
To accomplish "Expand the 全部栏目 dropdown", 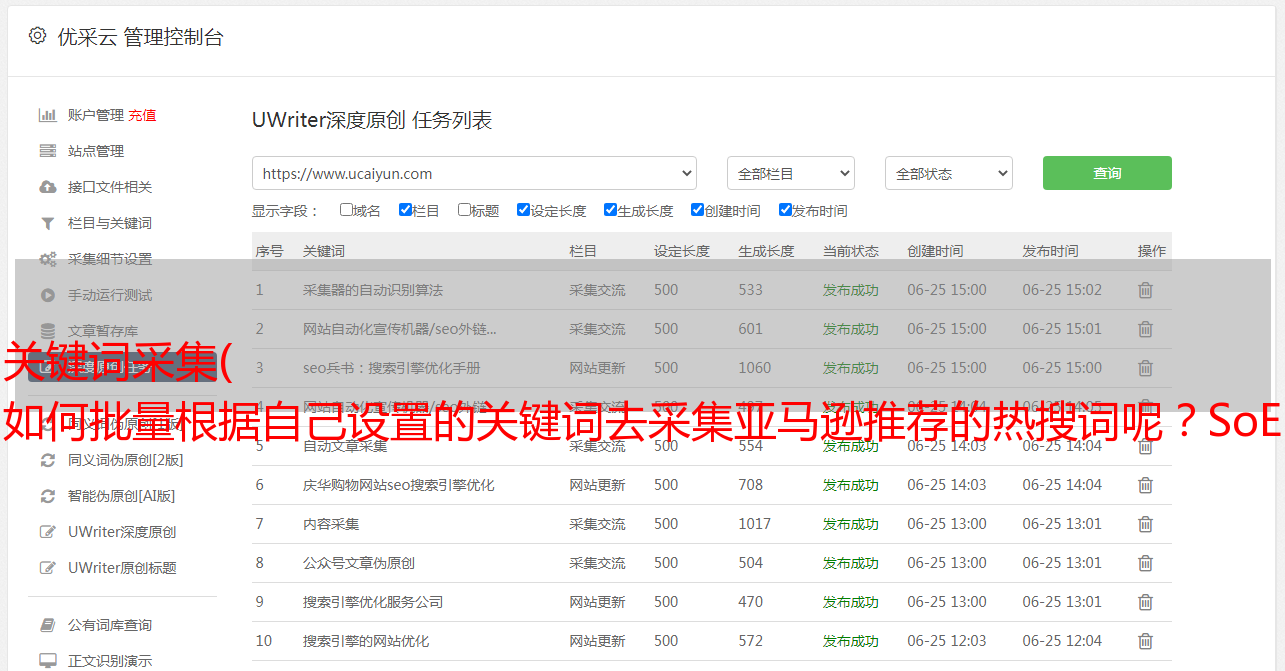I will (x=790, y=173).
